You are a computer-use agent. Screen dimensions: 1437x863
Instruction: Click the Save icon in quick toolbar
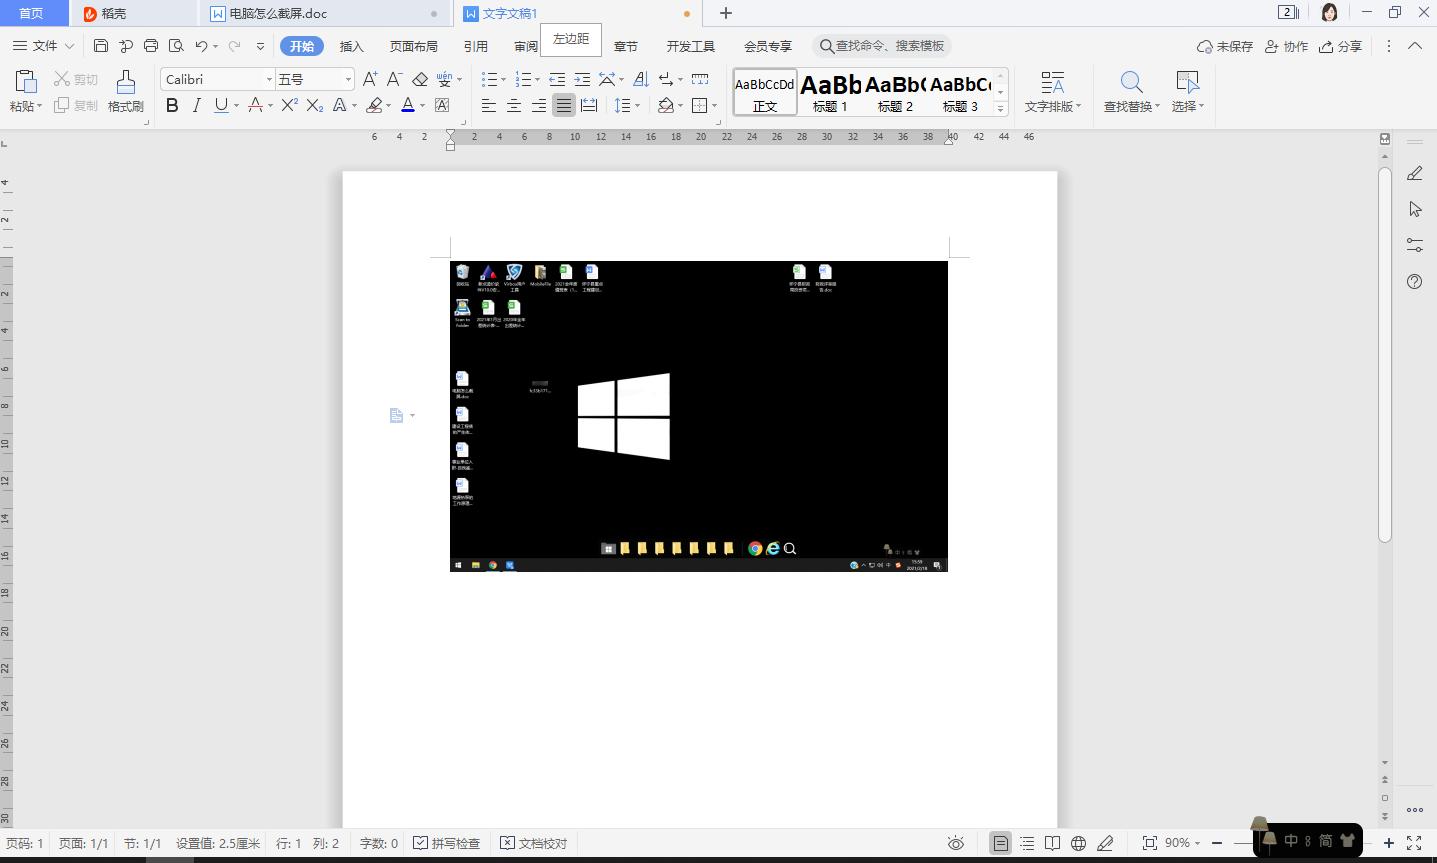click(100, 46)
